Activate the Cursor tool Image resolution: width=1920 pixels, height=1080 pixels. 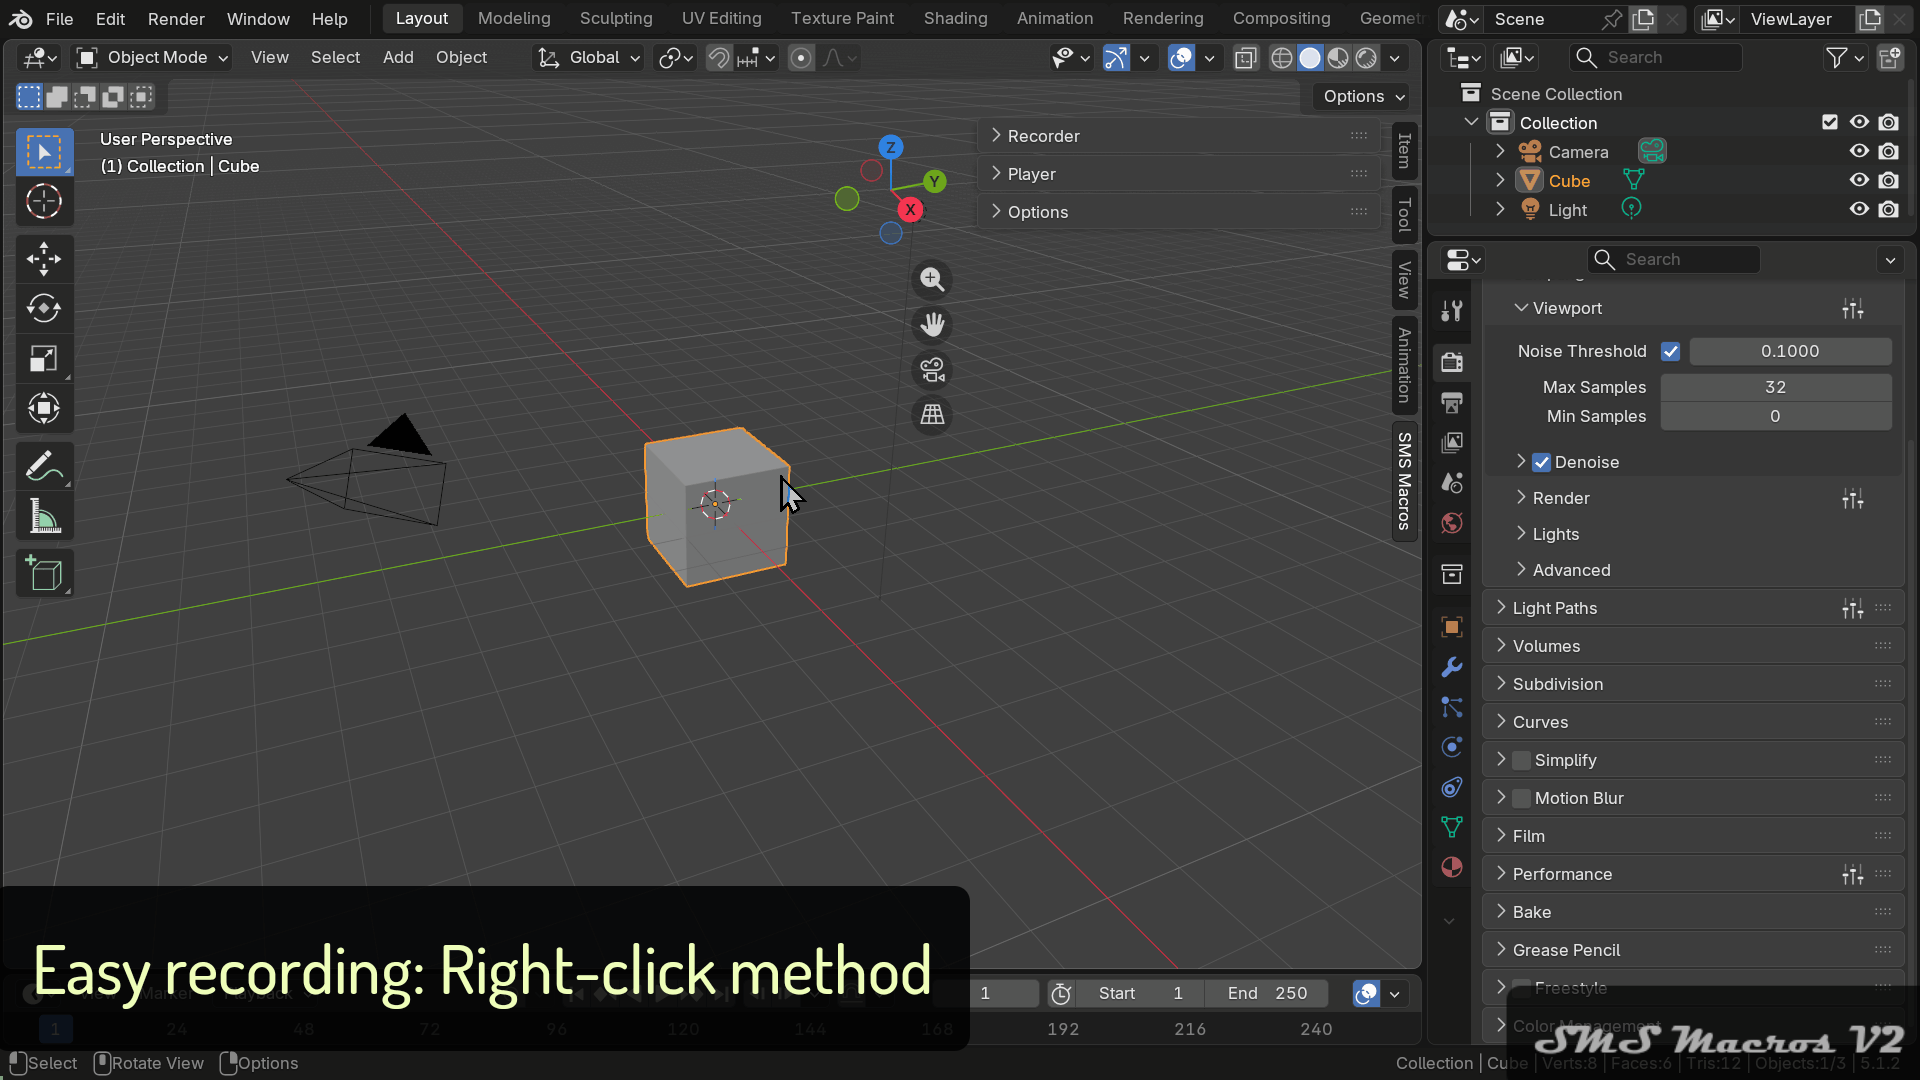tap(44, 202)
